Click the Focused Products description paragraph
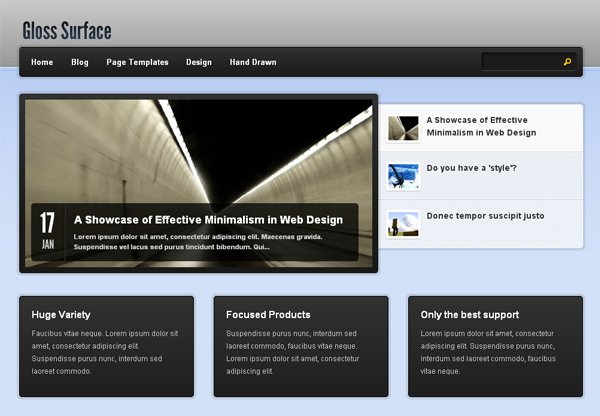 [x=292, y=352]
